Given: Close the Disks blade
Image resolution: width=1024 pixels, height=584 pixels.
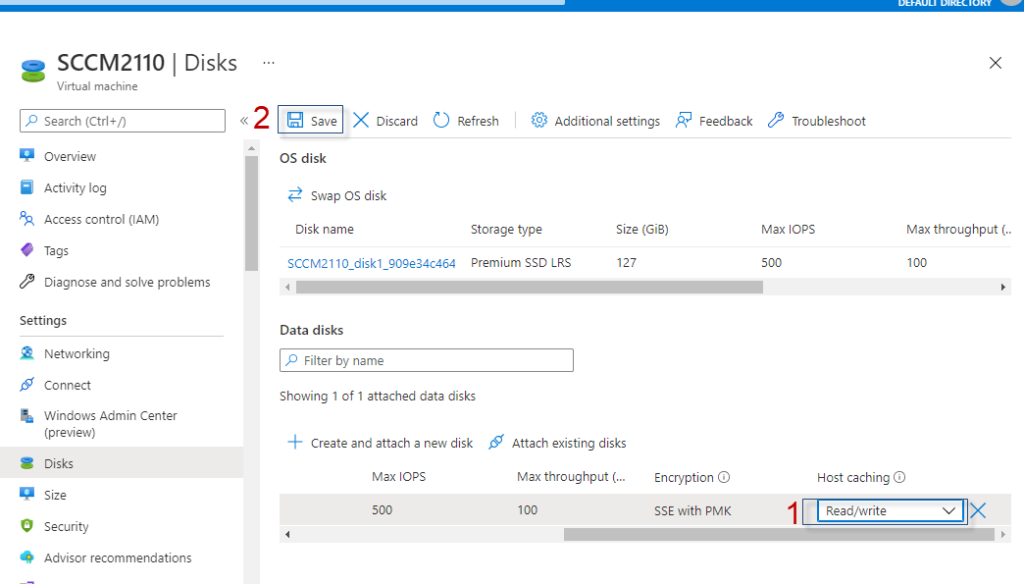Looking at the screenshot, I should (x=995, y=63).
